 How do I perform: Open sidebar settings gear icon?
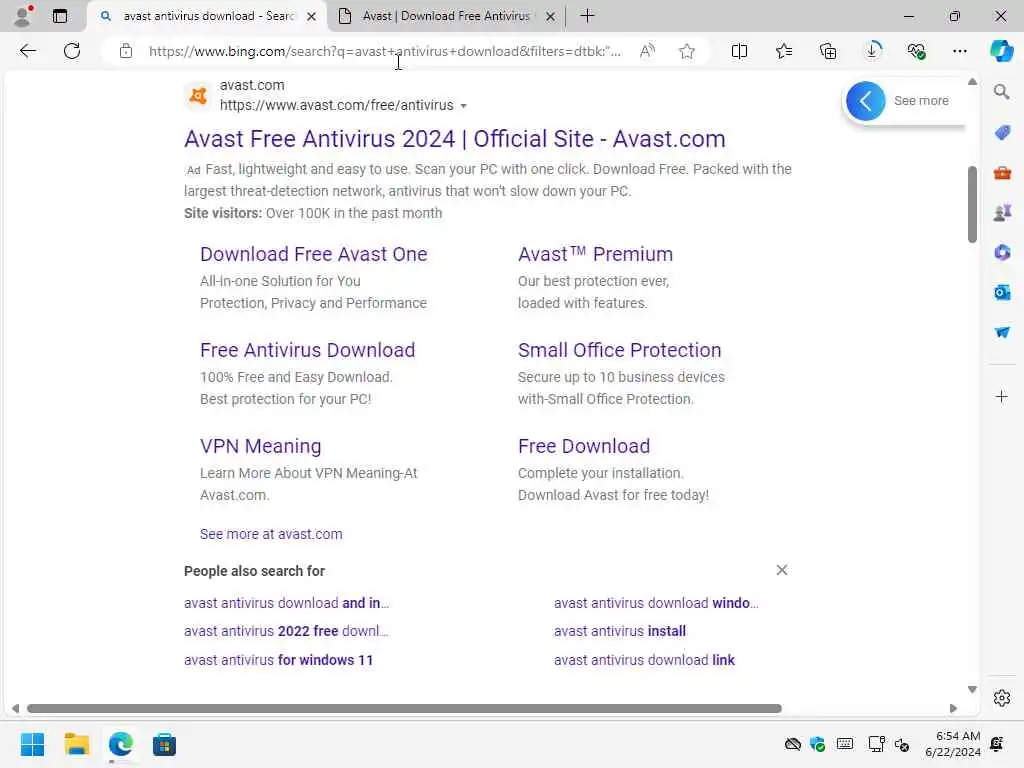click(x=1002, y=698)
